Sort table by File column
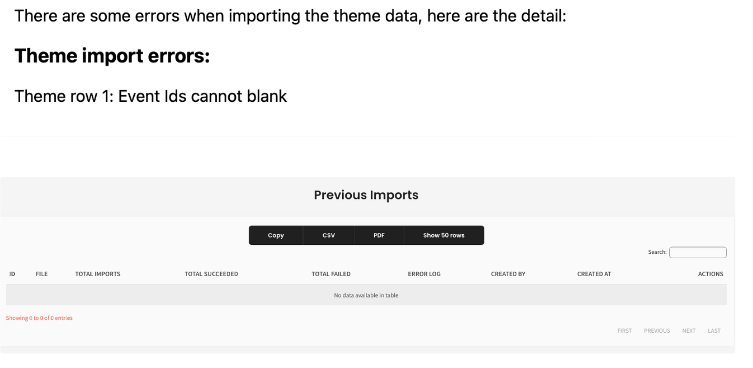 coord(42,274)
